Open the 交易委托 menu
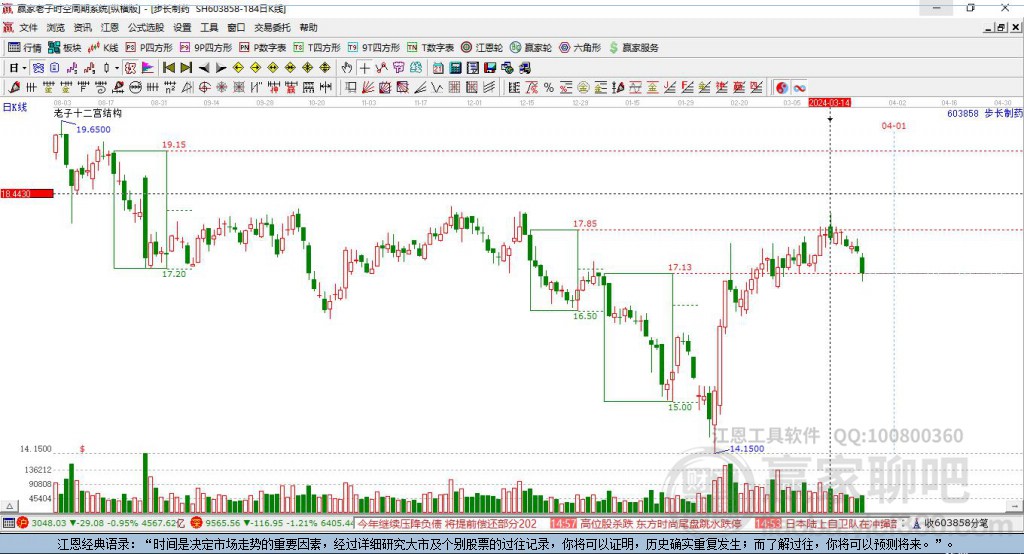Screen dimensions: 1024x554 click(x=272, y=27)
